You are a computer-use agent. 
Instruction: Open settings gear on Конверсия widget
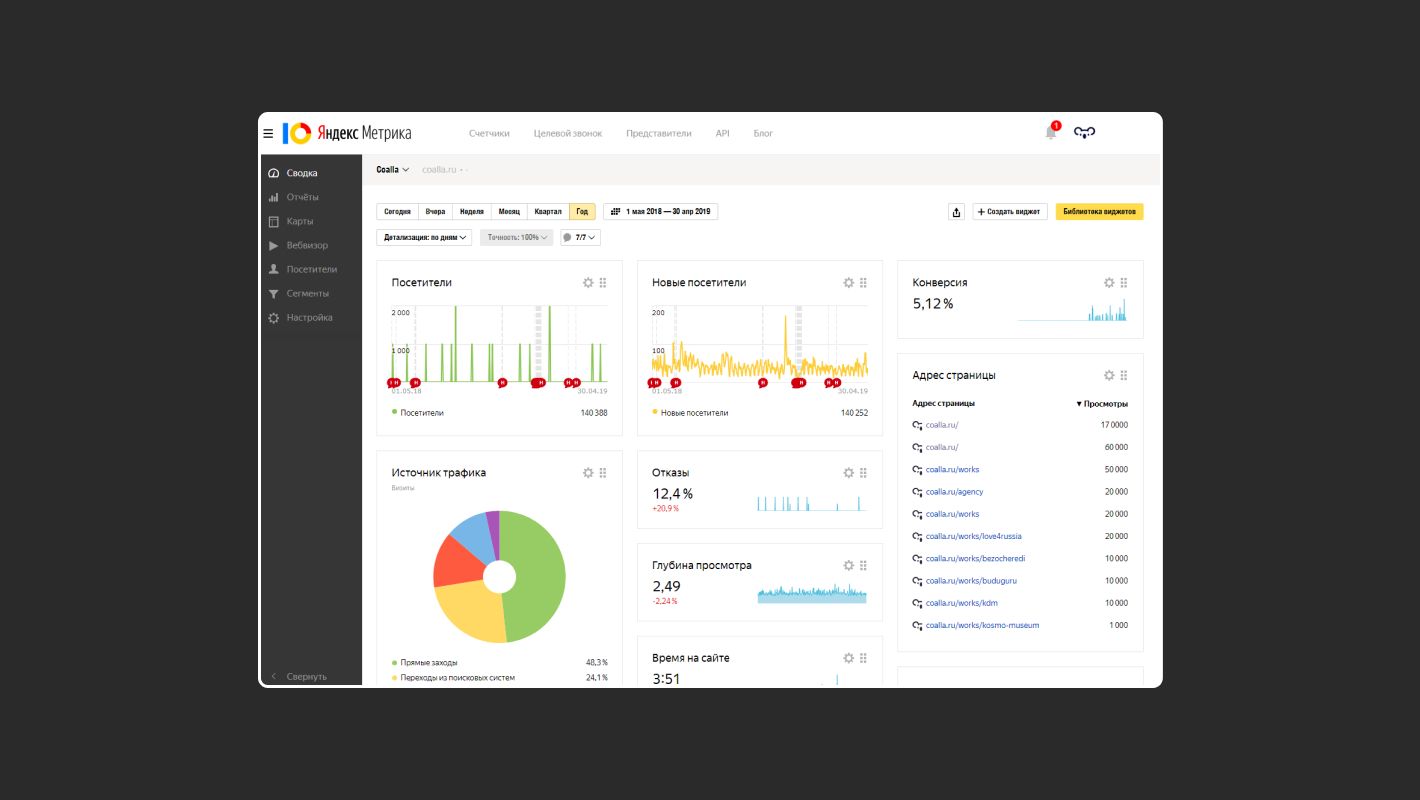pyautogui.click(x=1108, y=283)
